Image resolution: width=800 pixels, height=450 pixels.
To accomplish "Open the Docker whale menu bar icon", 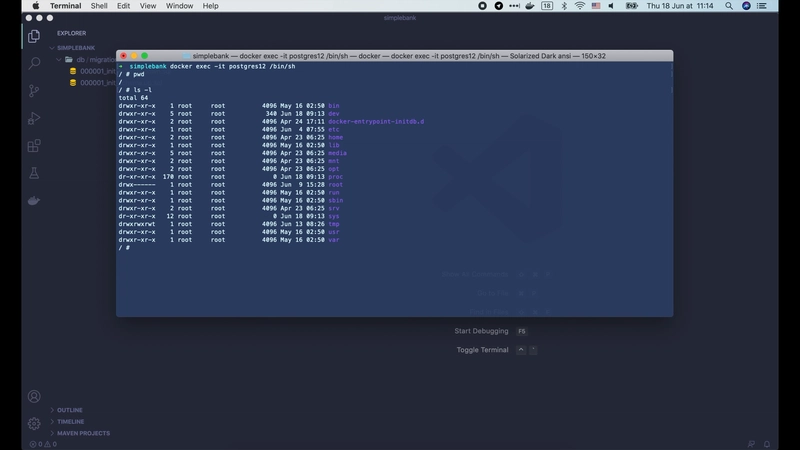I will tap(530, 6).
